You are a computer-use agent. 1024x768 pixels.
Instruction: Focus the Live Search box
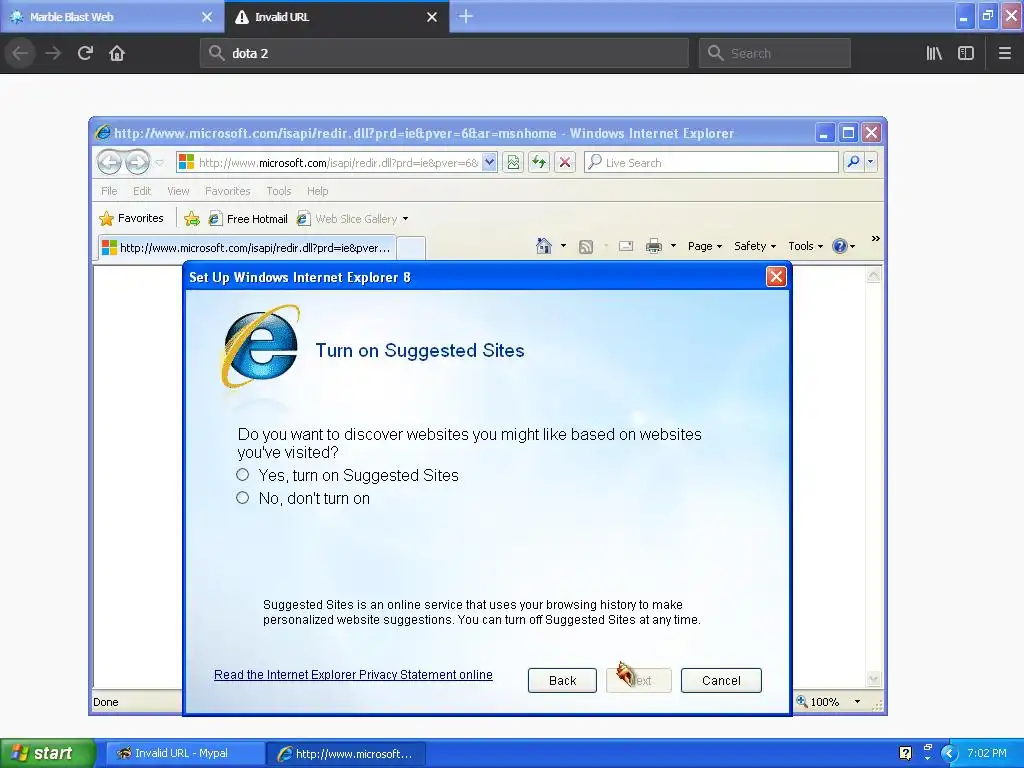[x=711, y=163]
